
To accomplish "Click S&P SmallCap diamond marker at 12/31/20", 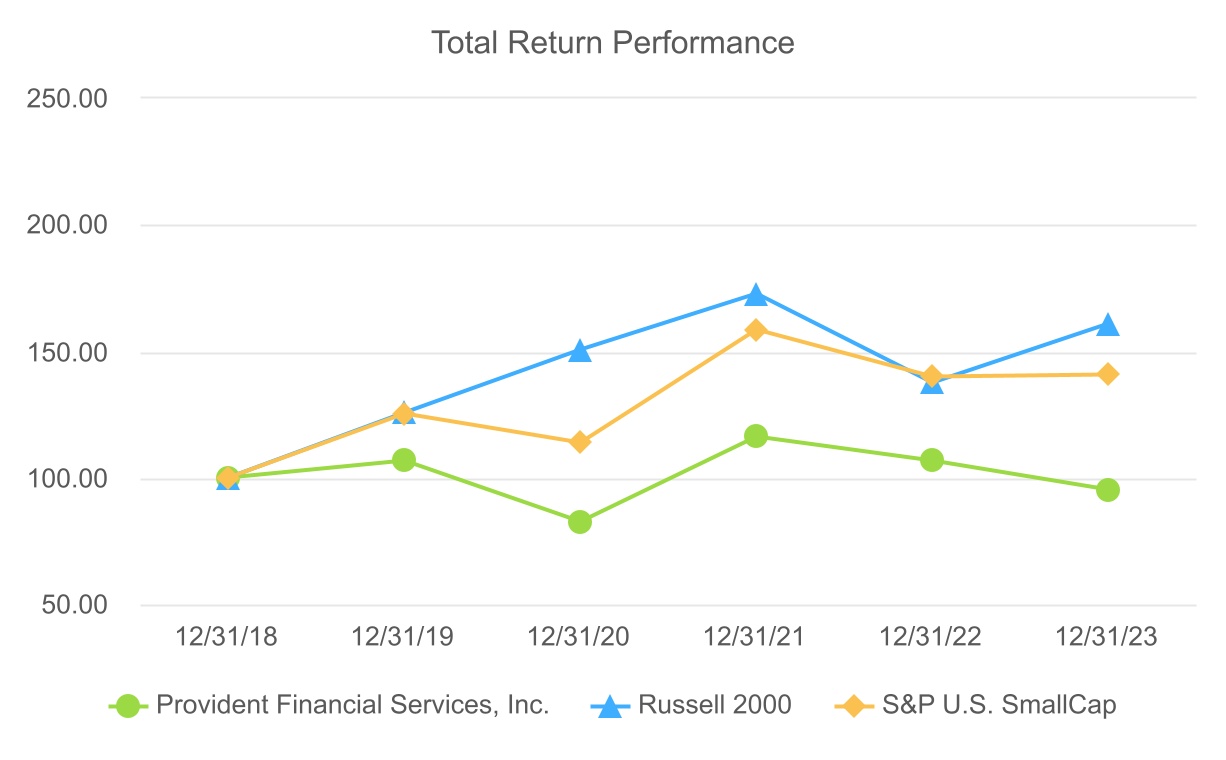I will 580,442.
